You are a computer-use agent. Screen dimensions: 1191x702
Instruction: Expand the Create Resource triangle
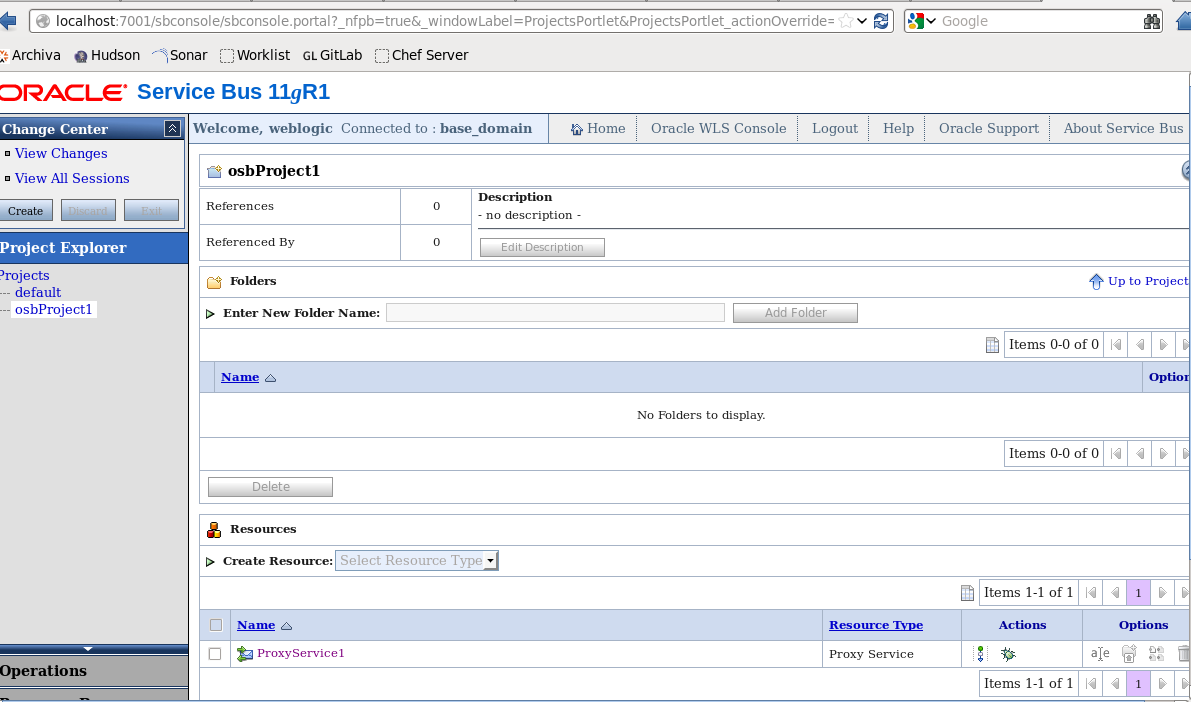click(x=210, y=562)
